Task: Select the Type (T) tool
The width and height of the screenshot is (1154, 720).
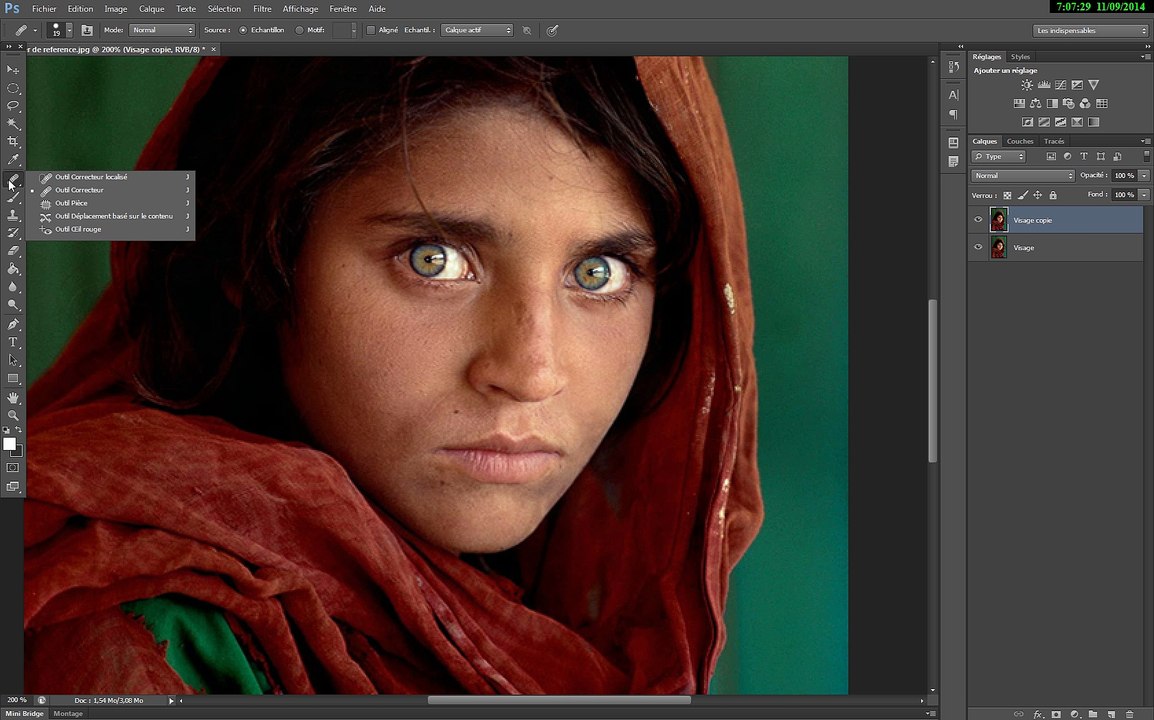Action: [13, 342]
